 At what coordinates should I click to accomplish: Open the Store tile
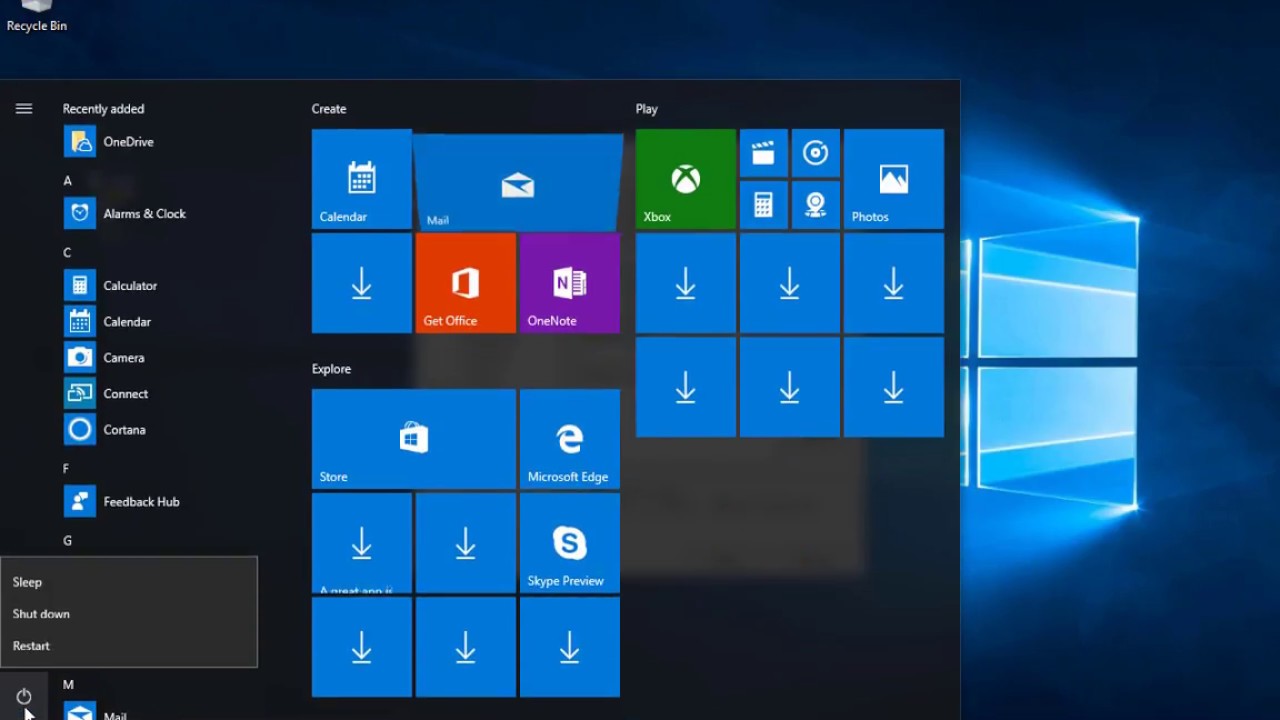pyautogui.click(x=414, y=439)
